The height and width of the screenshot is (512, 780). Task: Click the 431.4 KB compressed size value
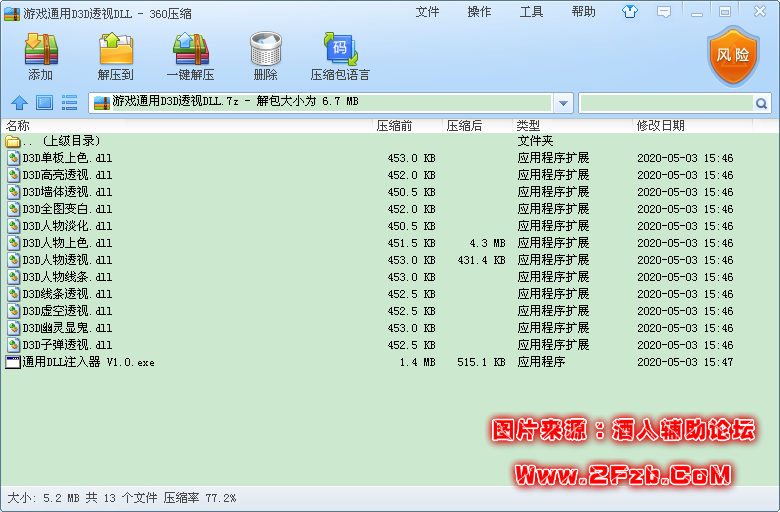coord(481,260)
